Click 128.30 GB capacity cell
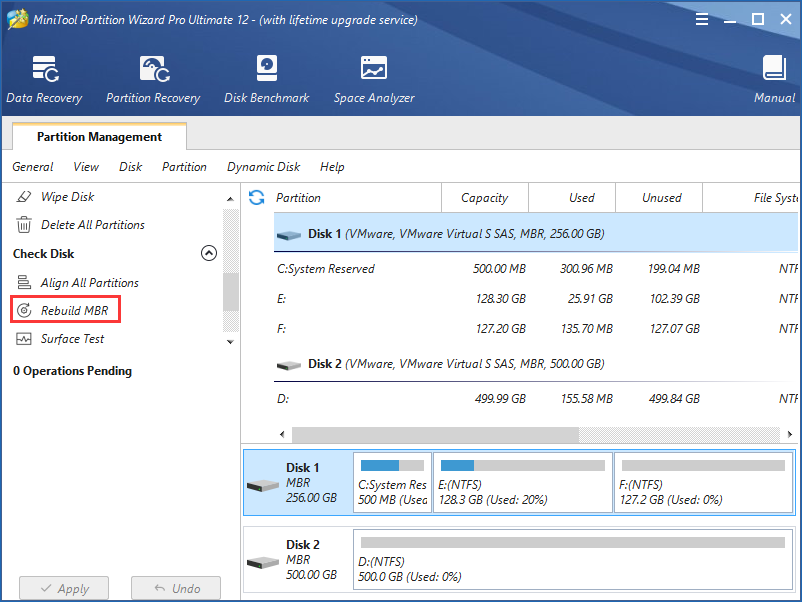802x602 pixels. pos(501,299)
